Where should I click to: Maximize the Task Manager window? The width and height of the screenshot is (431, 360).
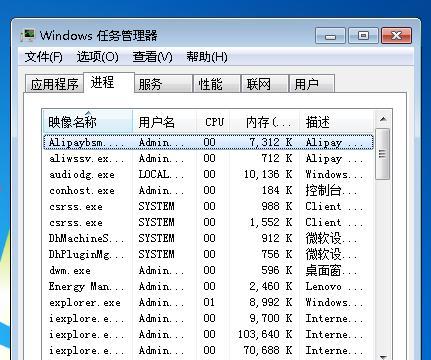pyautogui.click(x=363, y=35)
